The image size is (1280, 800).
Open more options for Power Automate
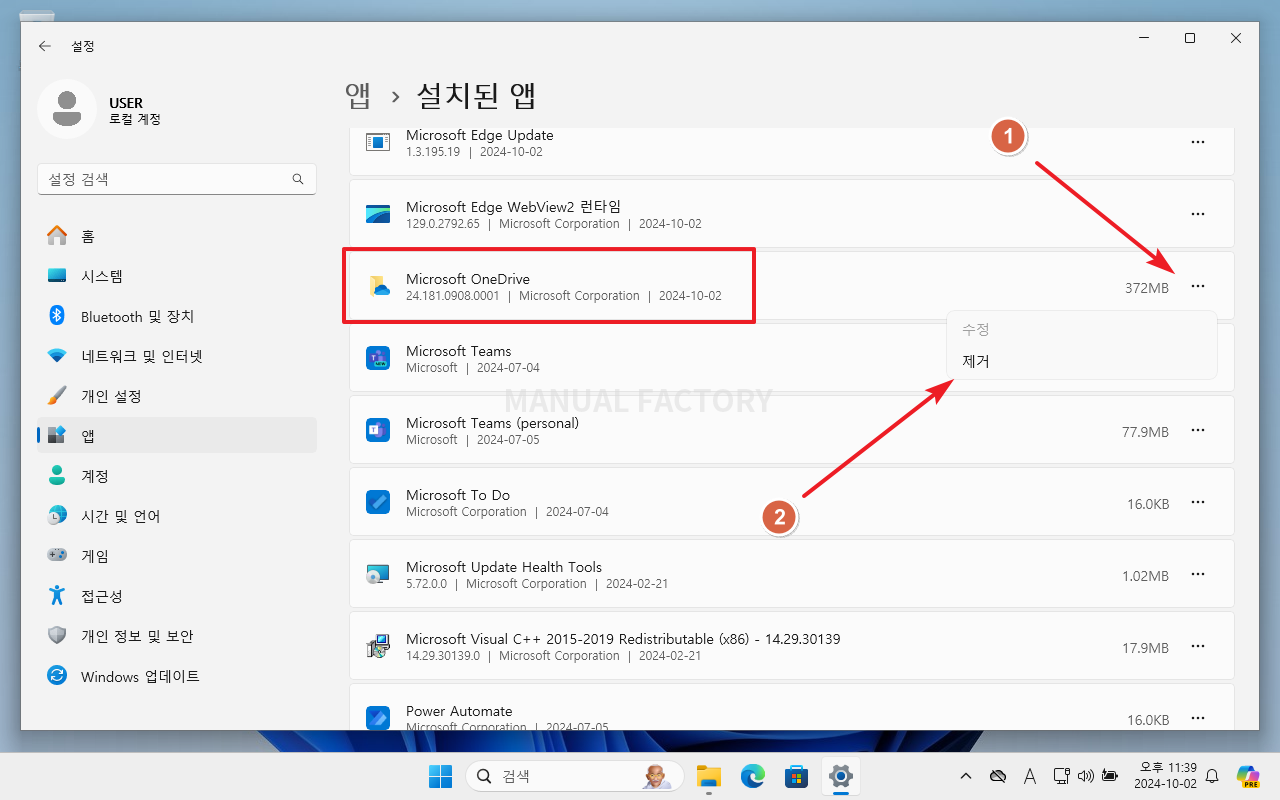(1198, 718)
